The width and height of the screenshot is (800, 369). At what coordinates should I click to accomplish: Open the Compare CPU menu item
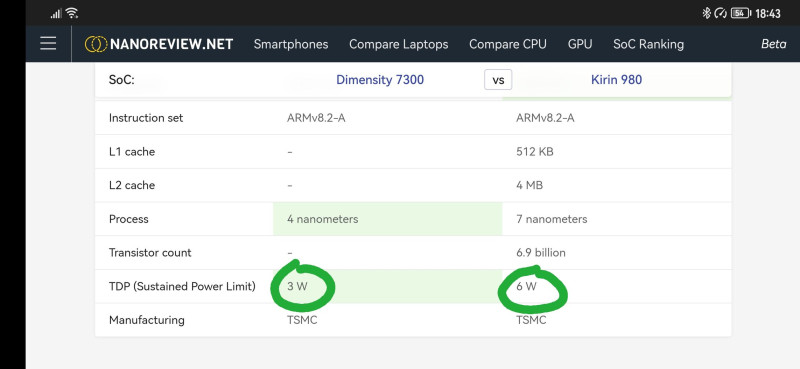508,44
